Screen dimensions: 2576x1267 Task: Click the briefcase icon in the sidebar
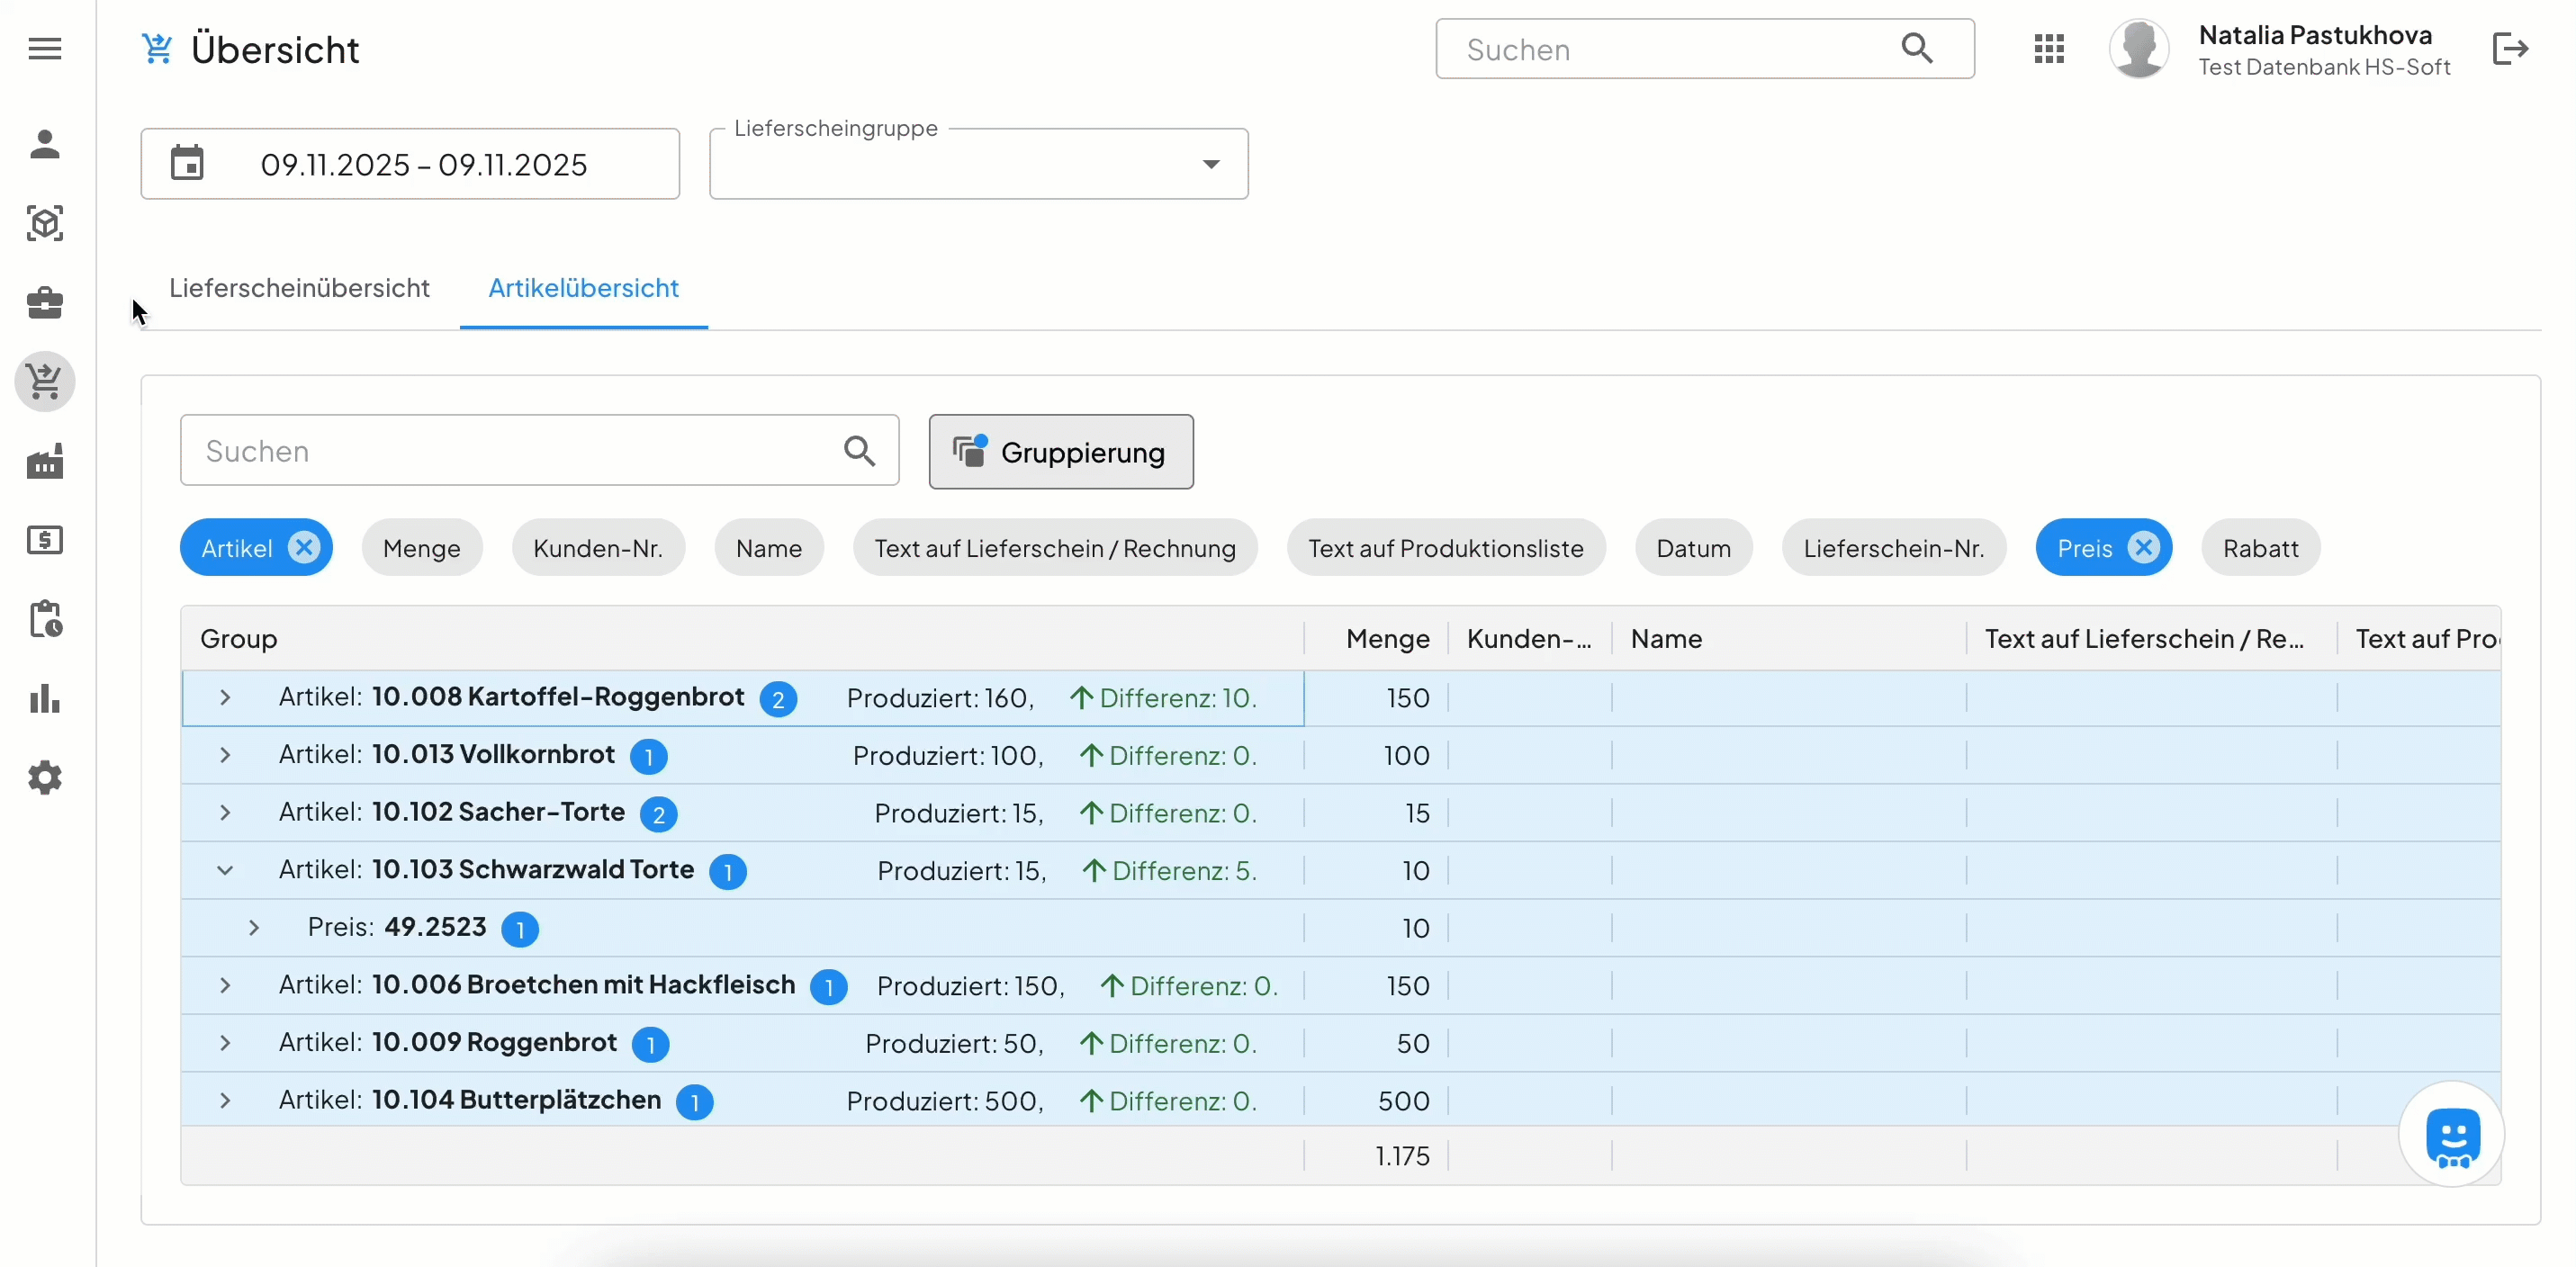(x=45, y=302)
